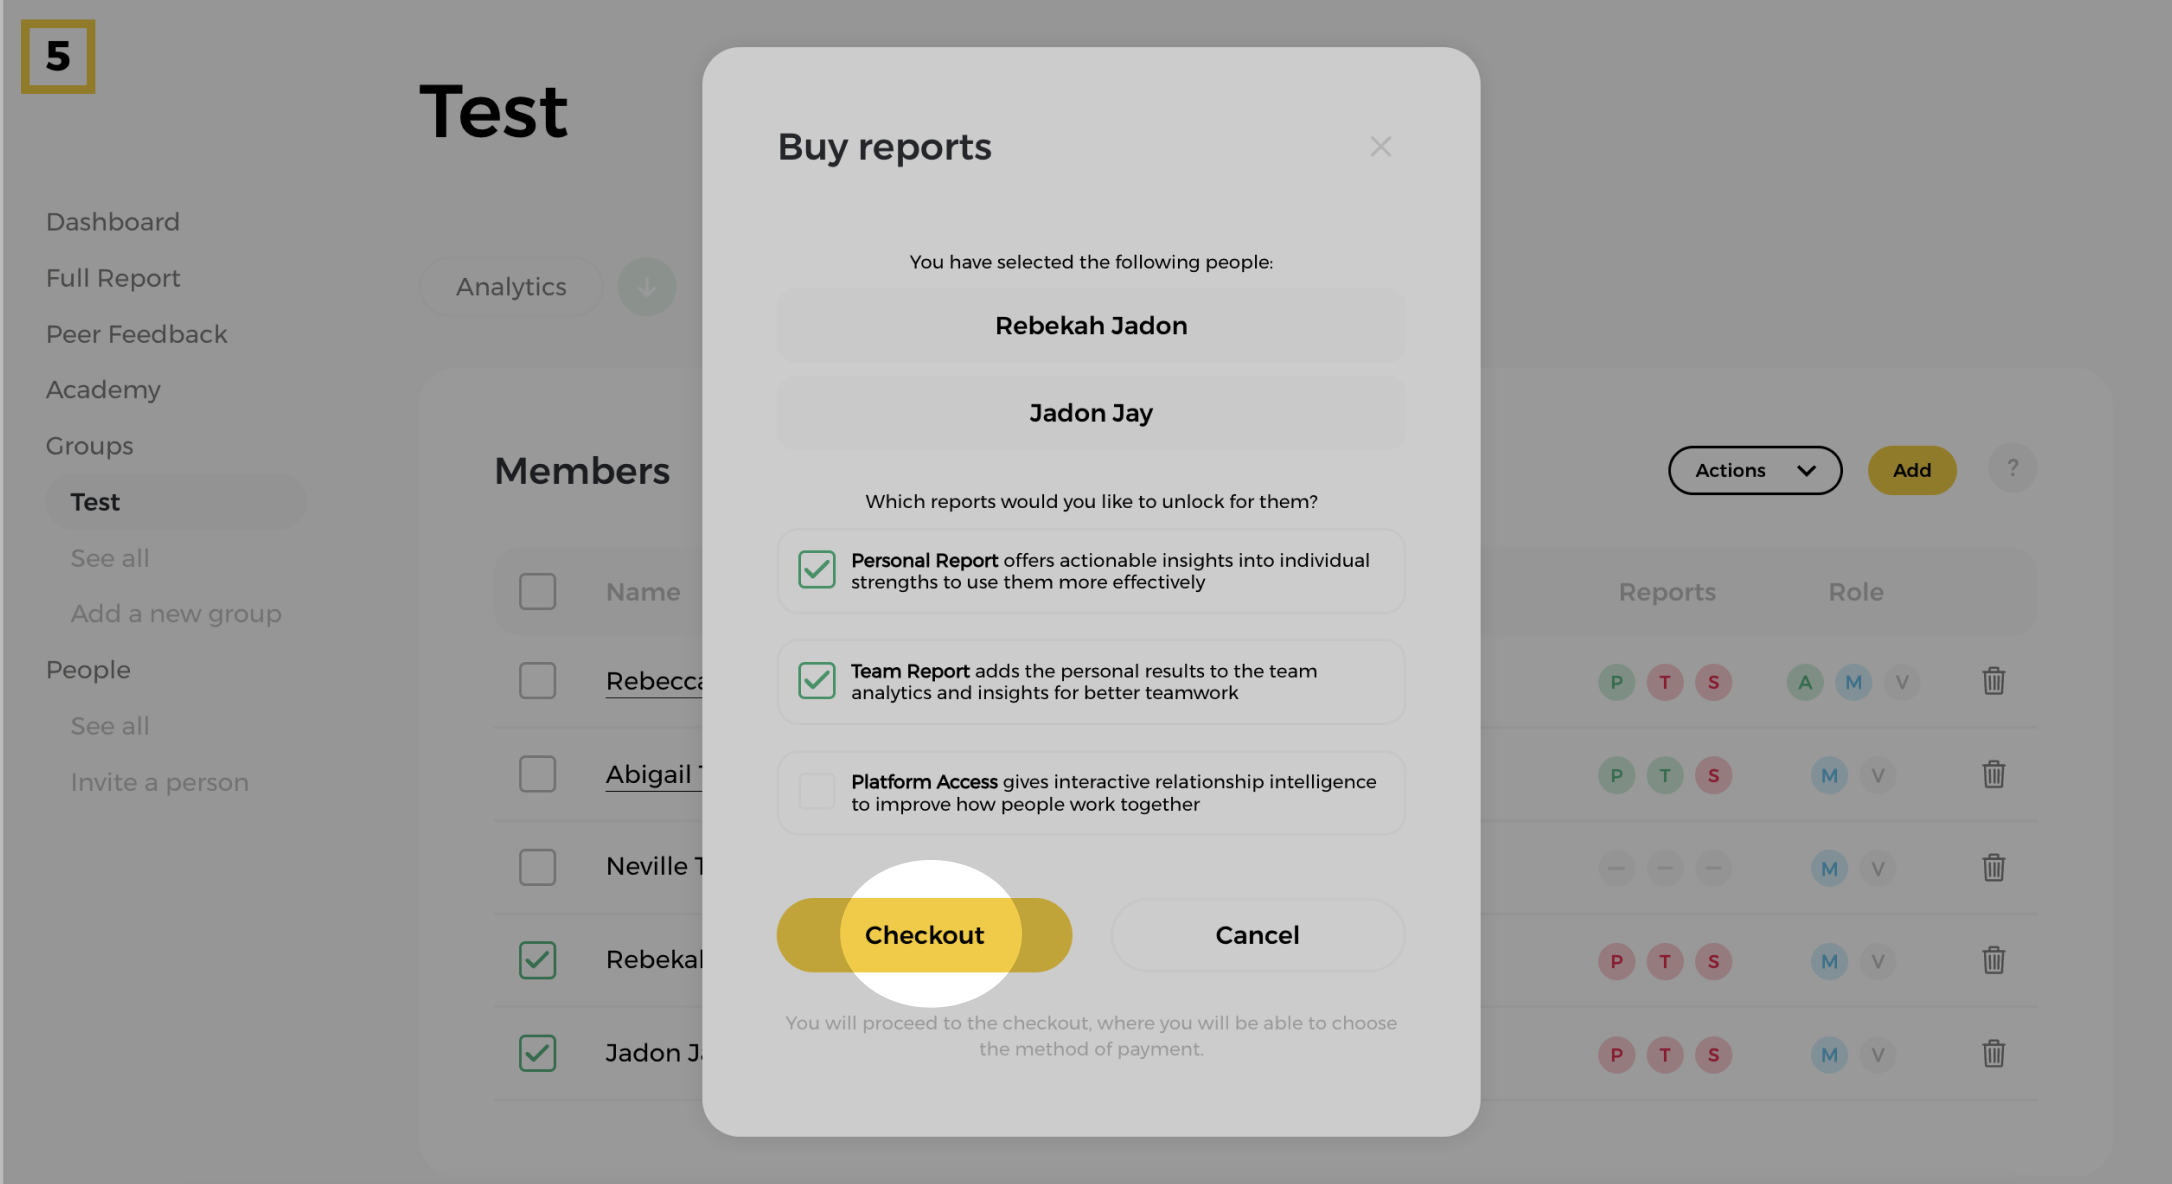Viewport: 2172px width, 1184px height.
Task: Click trash icon in Neville's row
Action: (1993, 867)
